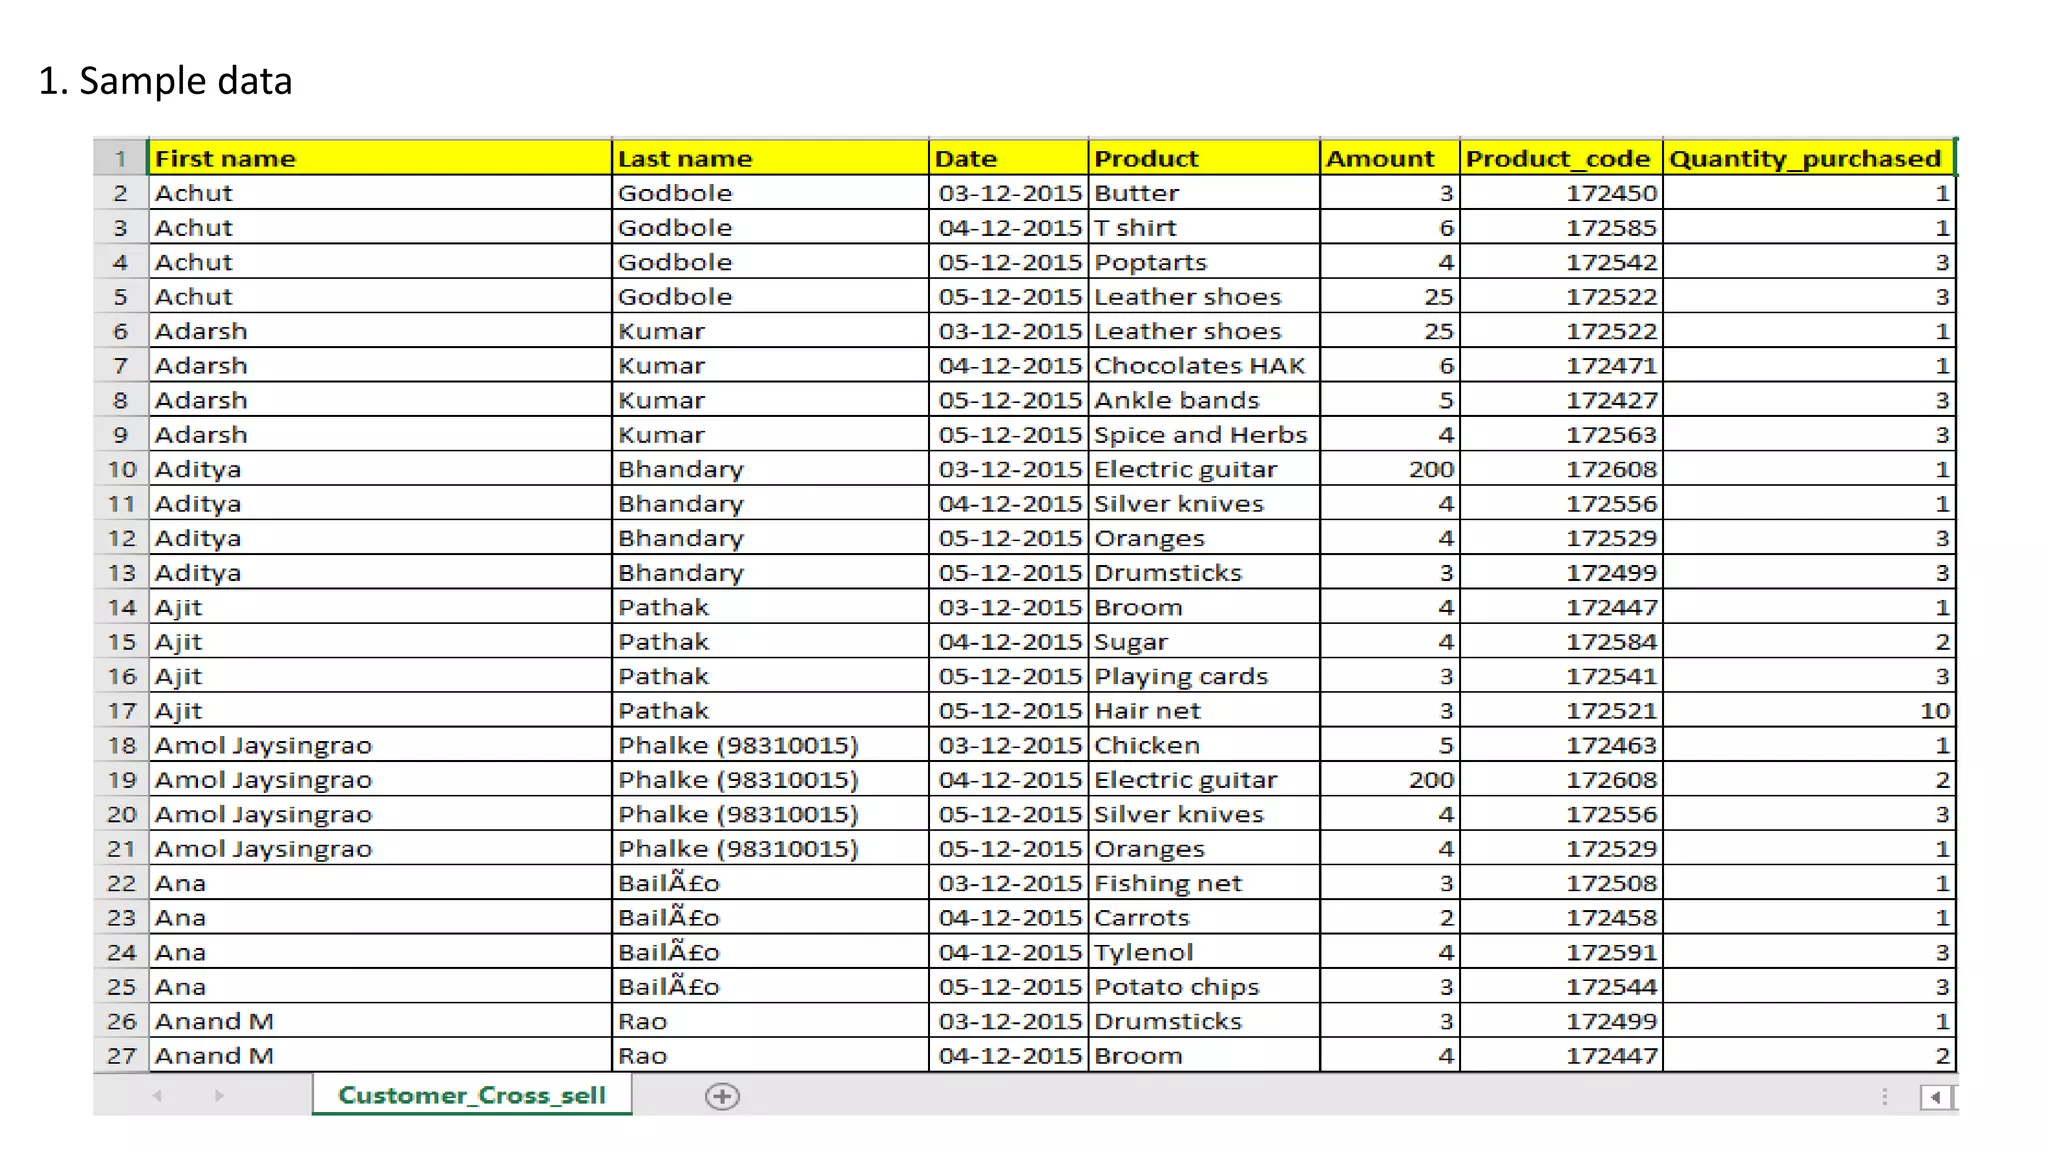Select the First name header cell
The height and width of the screenshot is (1152, 2048).
[380, 158]
